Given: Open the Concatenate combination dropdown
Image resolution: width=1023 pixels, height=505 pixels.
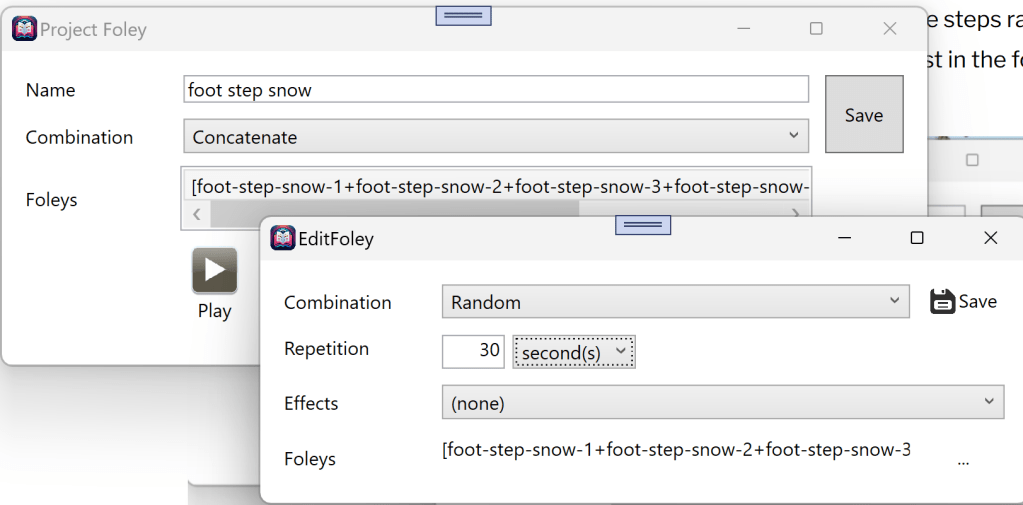Looking at the screenshot, I should [x=496, y=137].
